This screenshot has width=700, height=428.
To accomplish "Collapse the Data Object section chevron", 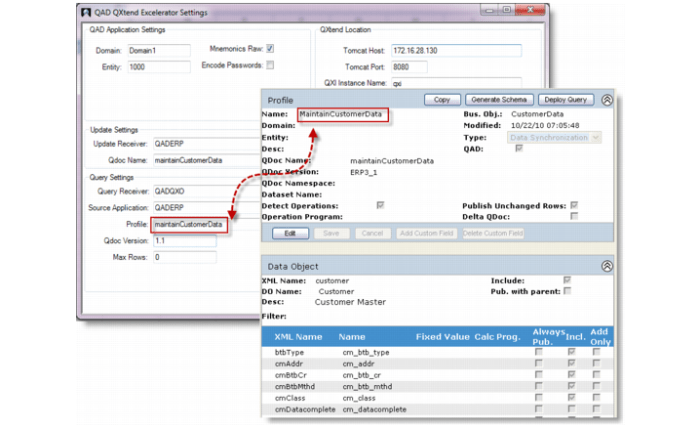I will click(607, 266).
